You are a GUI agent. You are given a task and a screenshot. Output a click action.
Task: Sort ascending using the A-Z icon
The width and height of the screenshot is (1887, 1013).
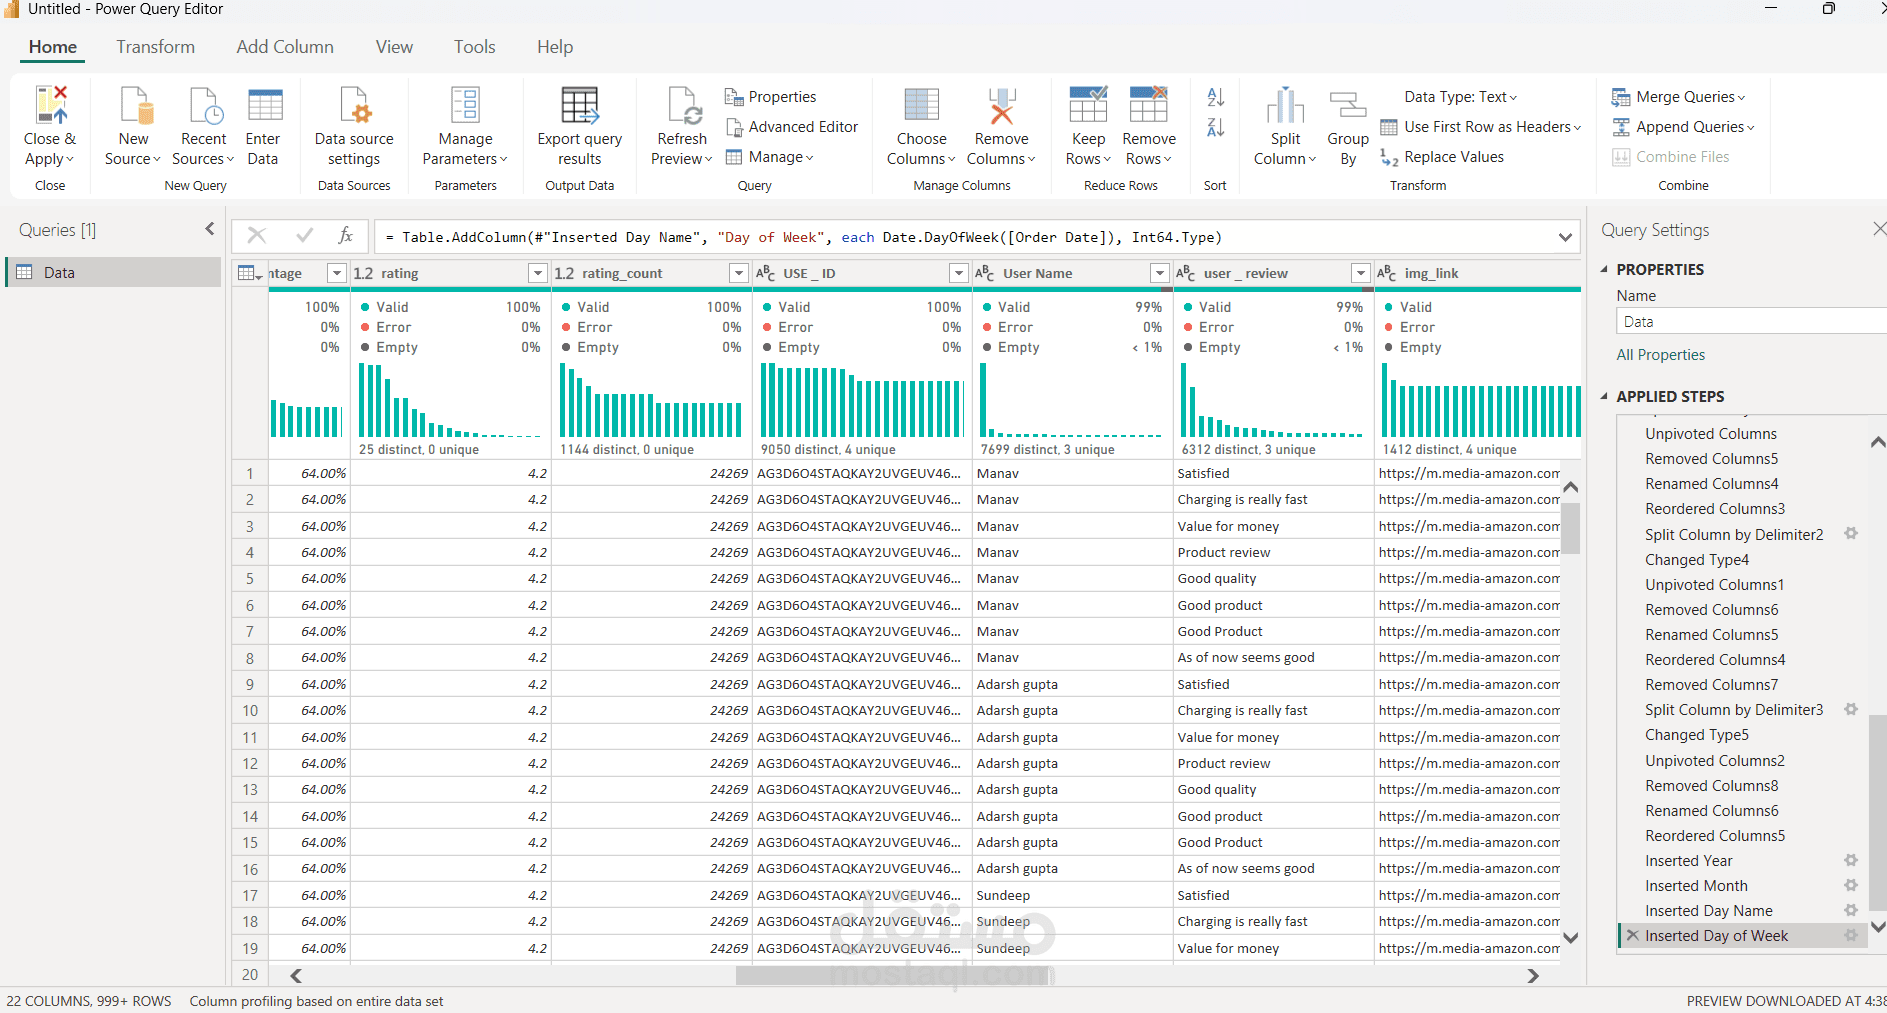(x=1215, y=97)
